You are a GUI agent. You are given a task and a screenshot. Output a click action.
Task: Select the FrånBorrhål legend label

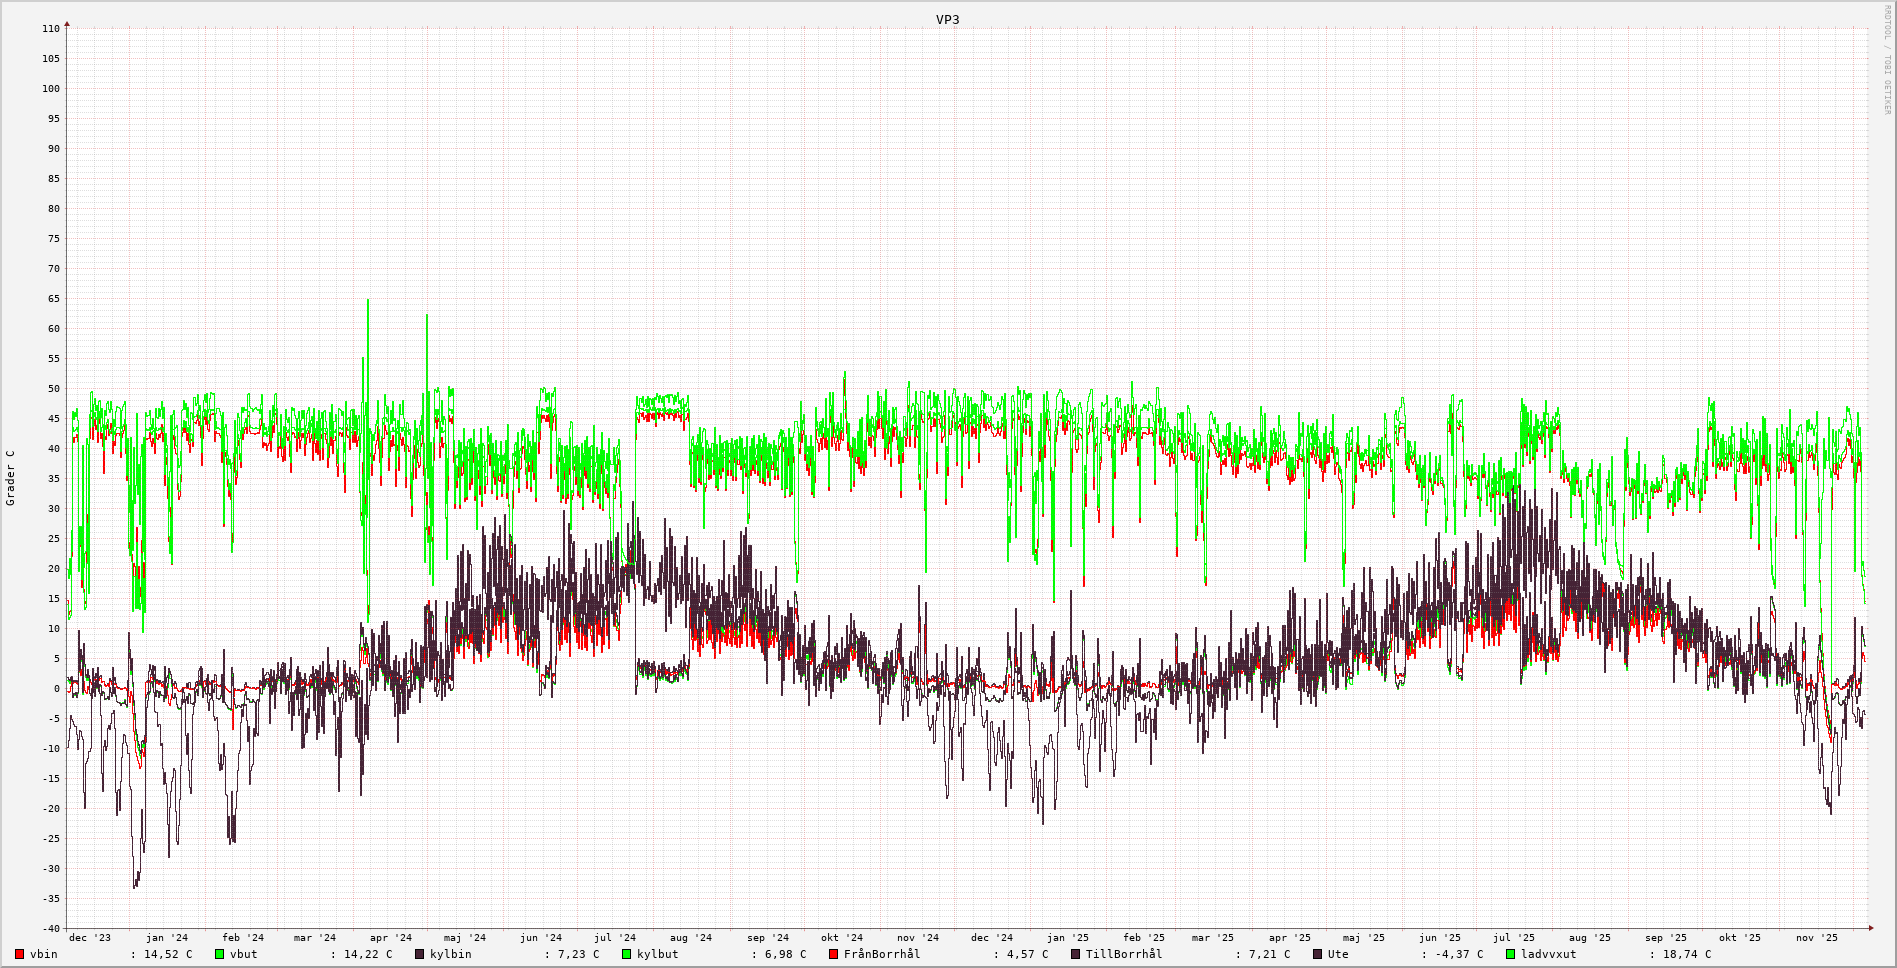(x=881, y=954)
